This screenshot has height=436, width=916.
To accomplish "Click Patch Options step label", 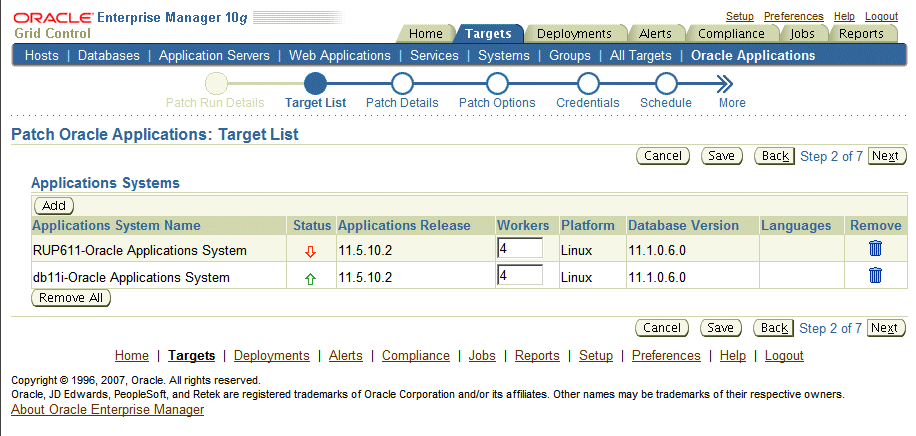I will [497, 103].
